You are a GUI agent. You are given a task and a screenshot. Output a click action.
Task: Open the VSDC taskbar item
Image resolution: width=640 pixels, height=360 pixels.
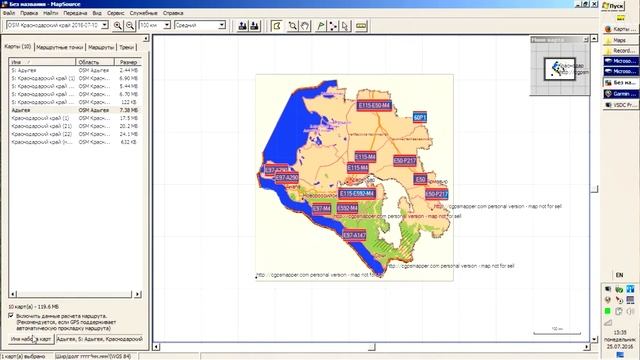(620, 105)
